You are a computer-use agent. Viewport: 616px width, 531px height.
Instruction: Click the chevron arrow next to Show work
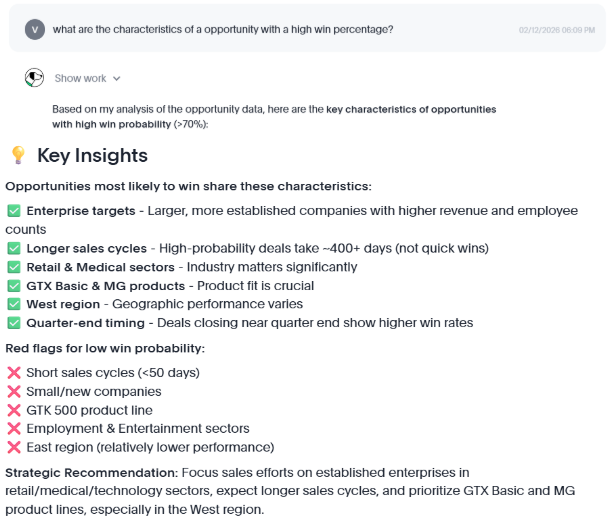[117, 78]
